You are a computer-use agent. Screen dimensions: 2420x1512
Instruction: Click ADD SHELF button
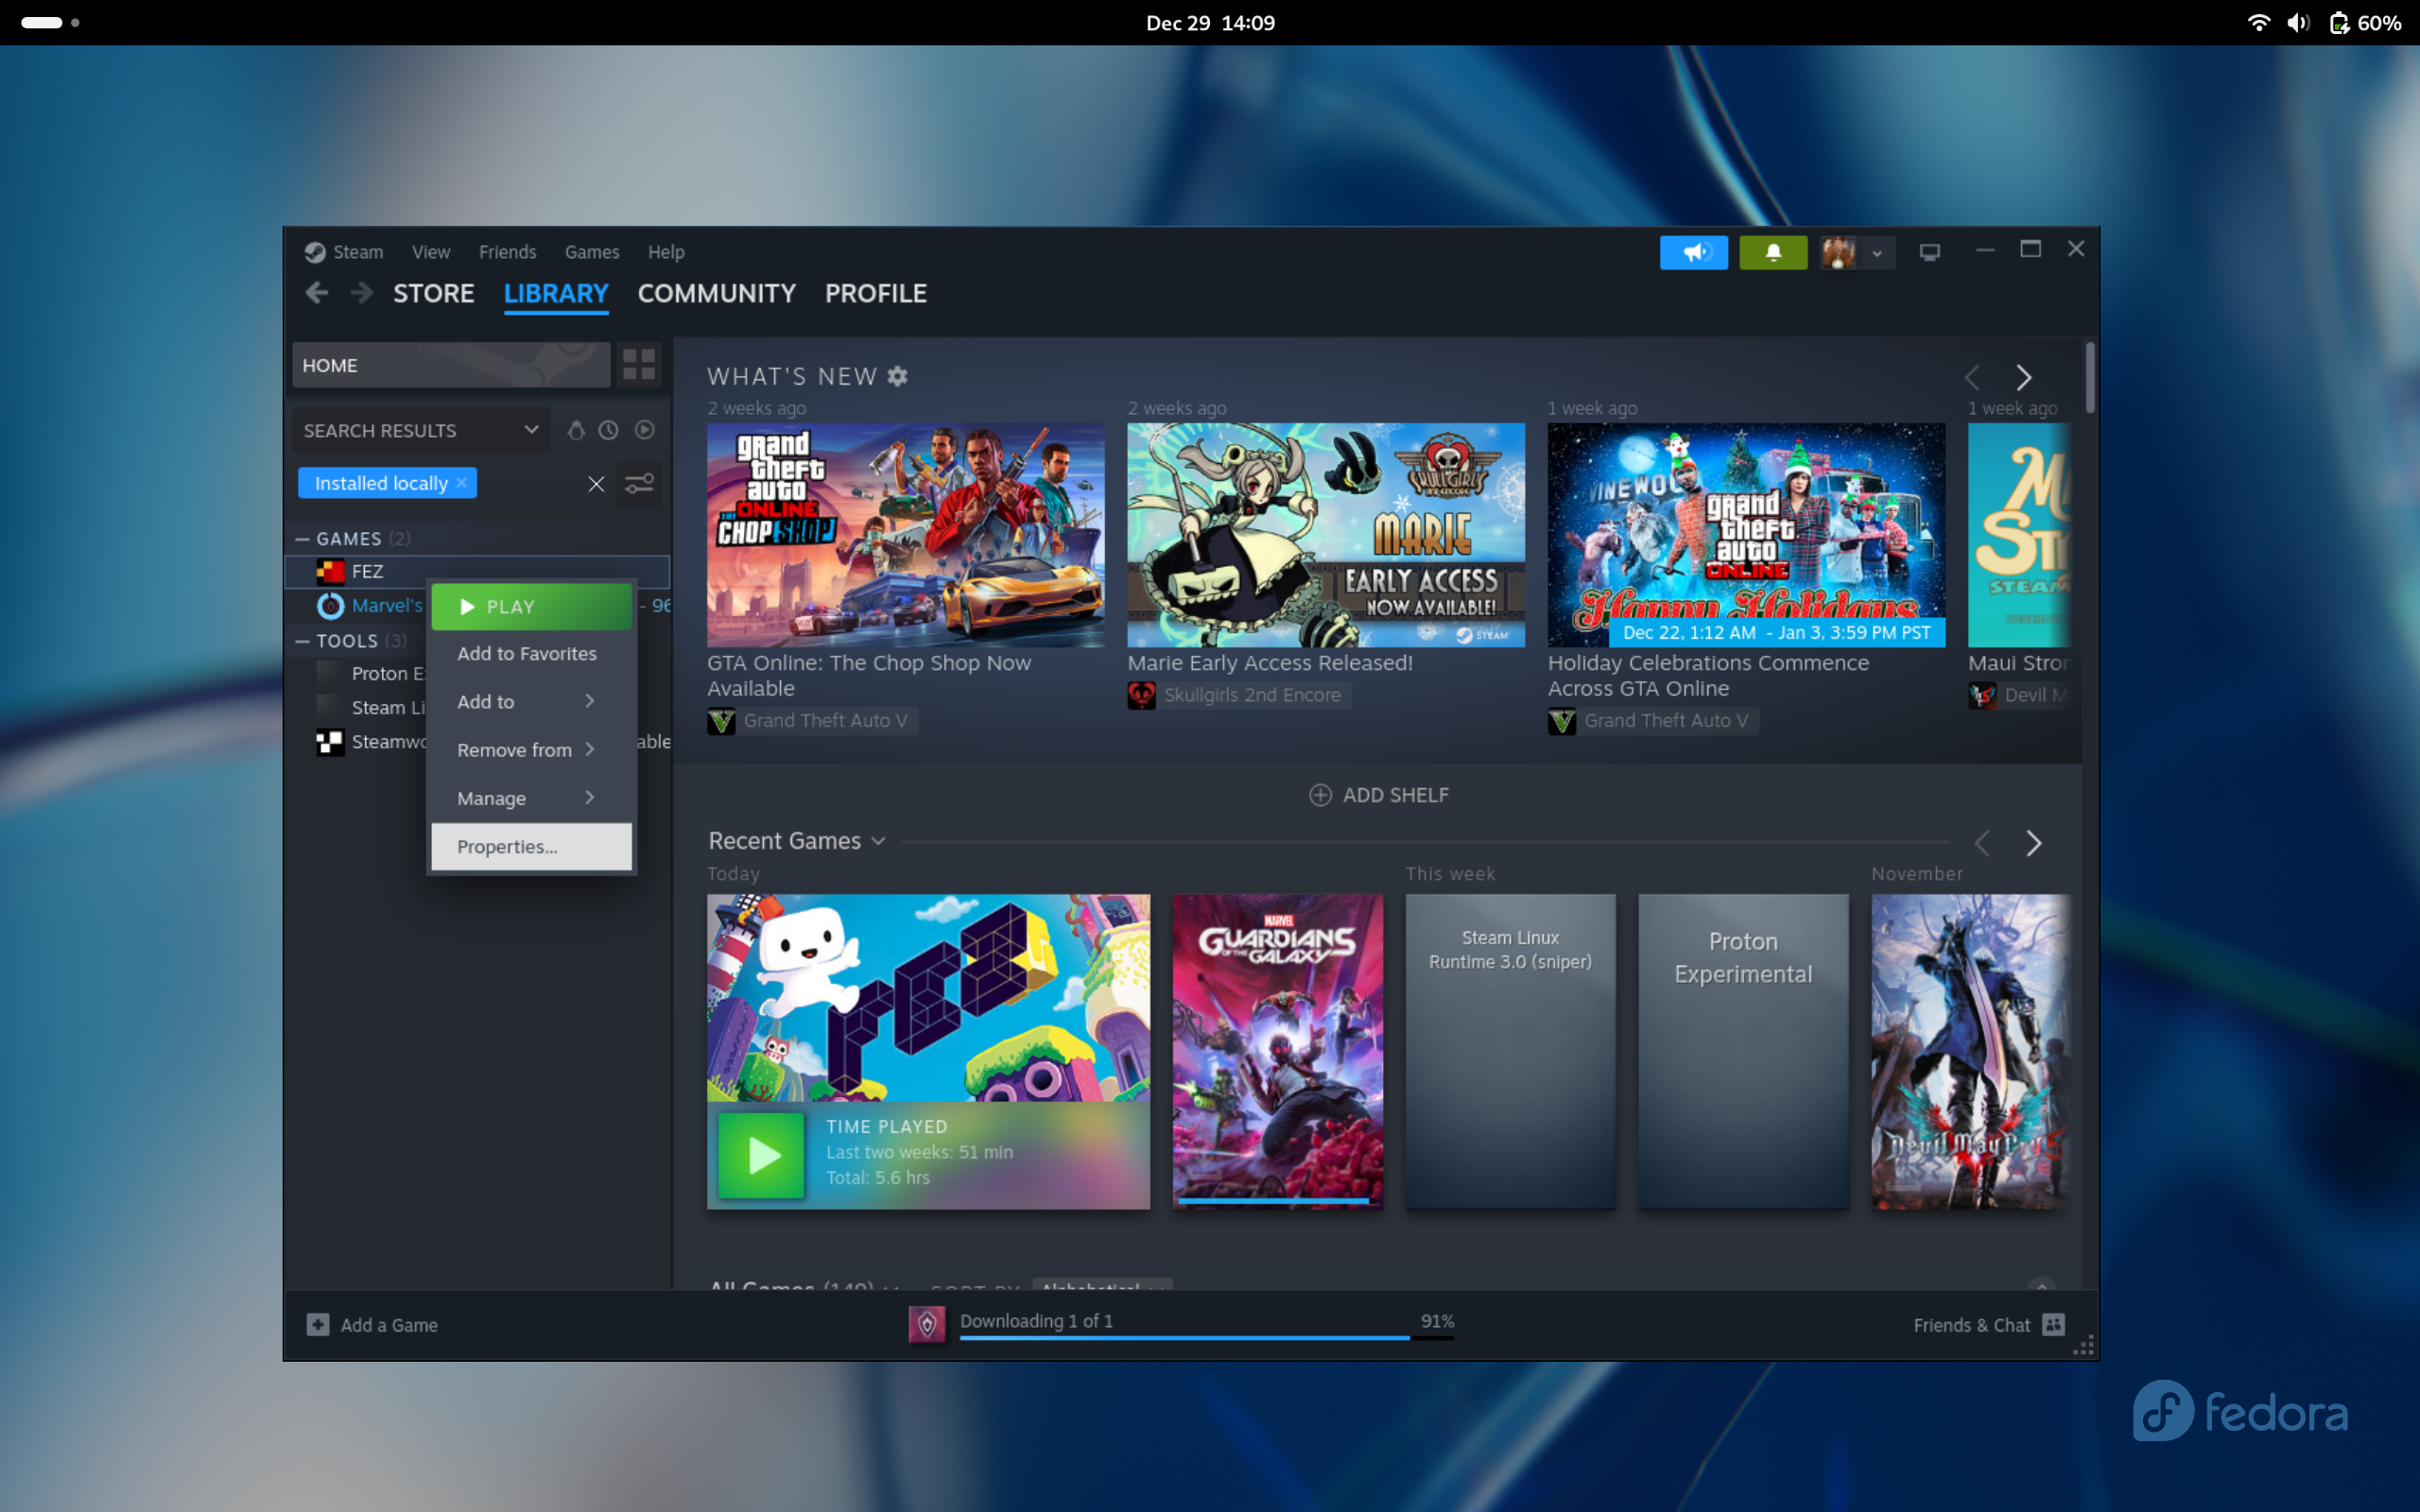(1378, 795)
